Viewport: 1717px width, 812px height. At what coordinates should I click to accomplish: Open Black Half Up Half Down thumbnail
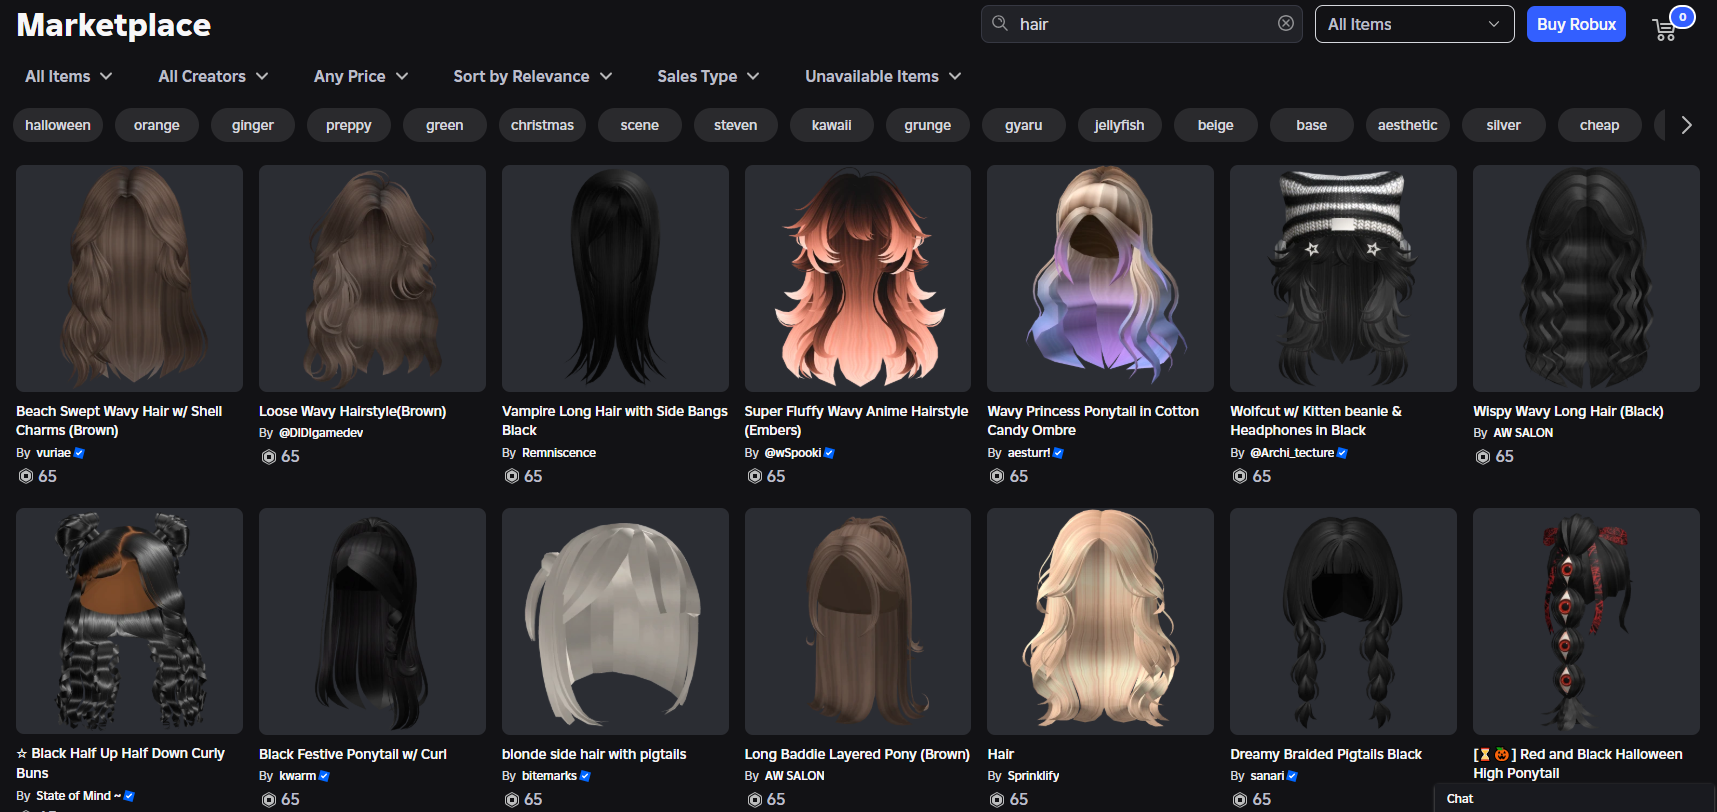click(x=129, y=621)
